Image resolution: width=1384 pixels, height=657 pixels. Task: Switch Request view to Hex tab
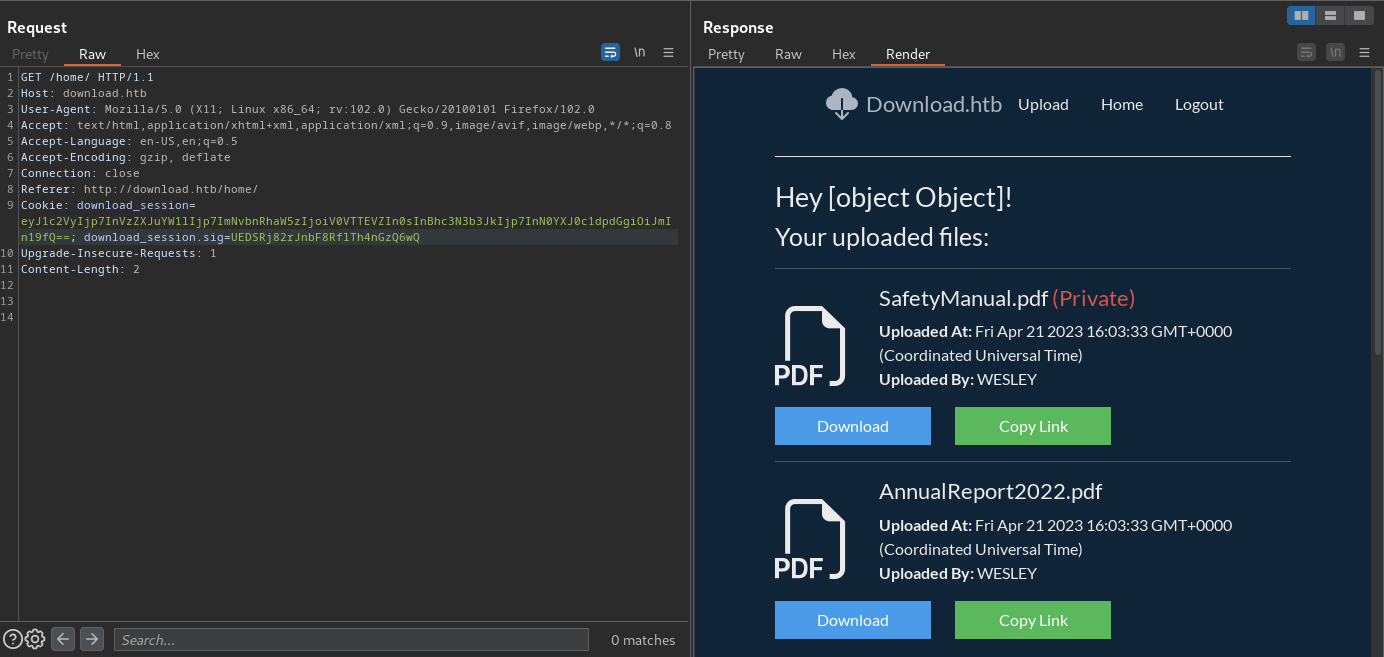click(148, 54)
